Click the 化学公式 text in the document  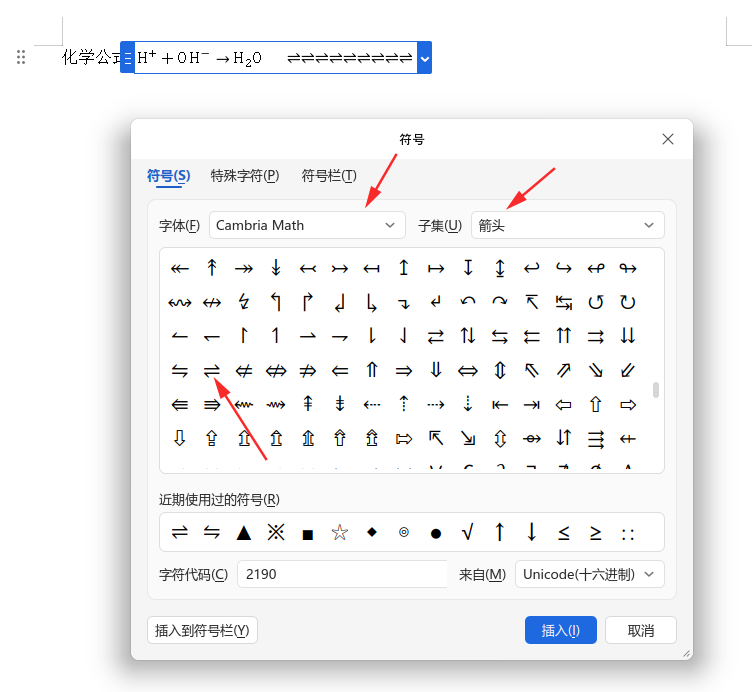pyautogui.click(x=91, y=57)
